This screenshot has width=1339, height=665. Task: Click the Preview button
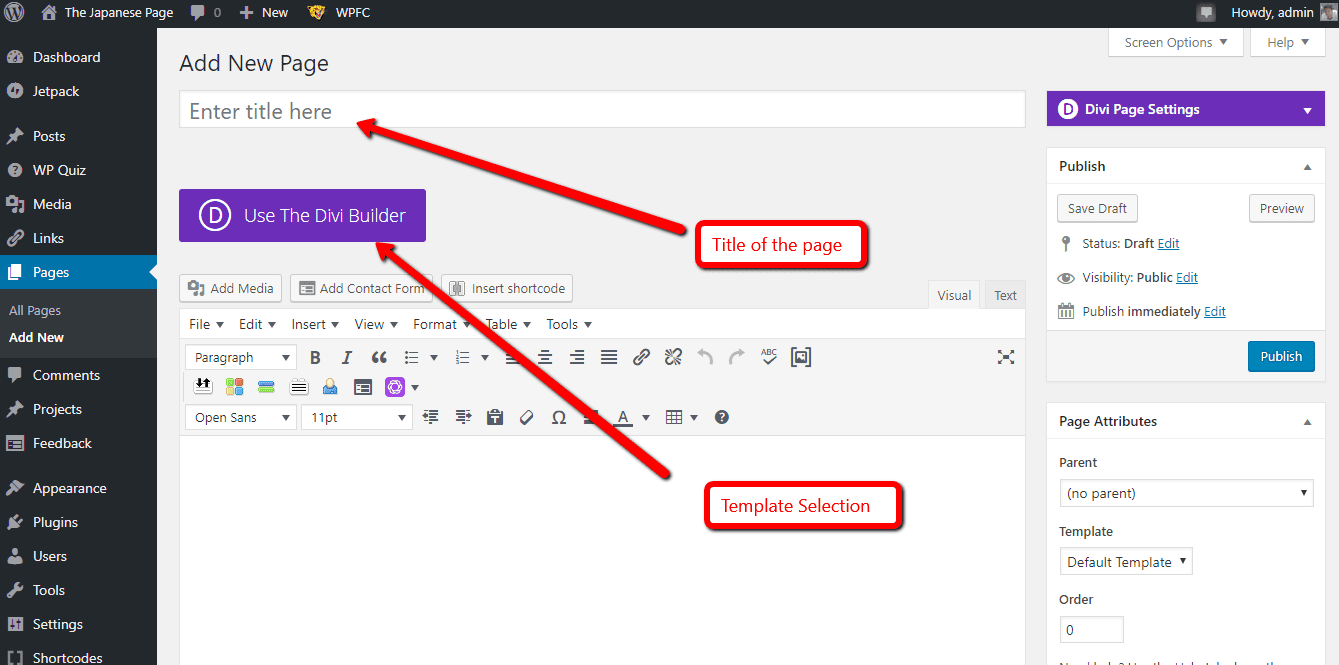(1282, 209)
